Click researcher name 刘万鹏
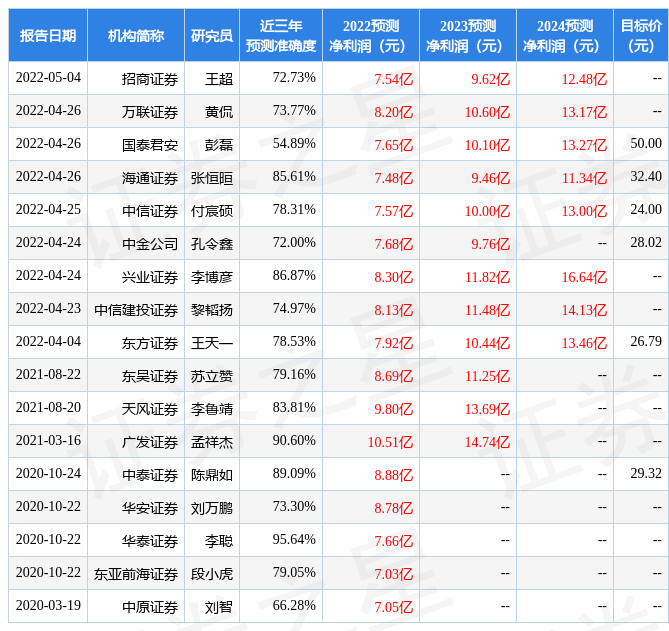This screenshot has width=669, height=631. tap(212, 508)
